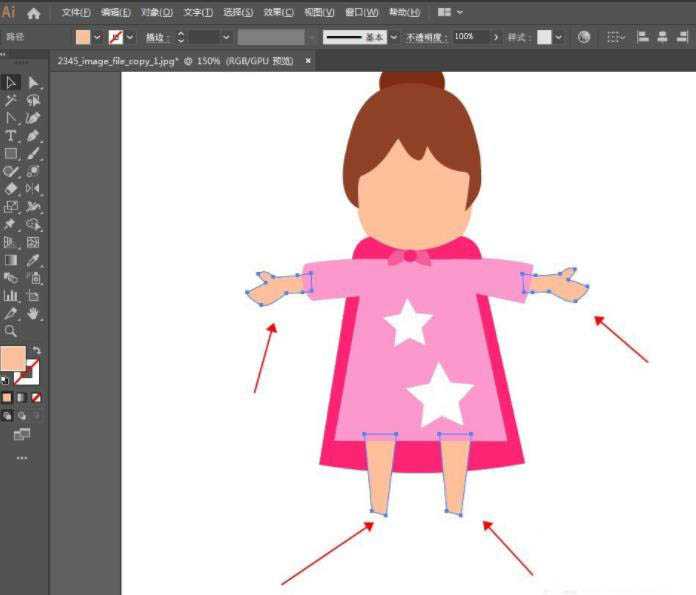Close the 2345_image_file_copy_1.jpg document tab
The width and height of the screenshot is (696, 595).
tap(308, 61)
